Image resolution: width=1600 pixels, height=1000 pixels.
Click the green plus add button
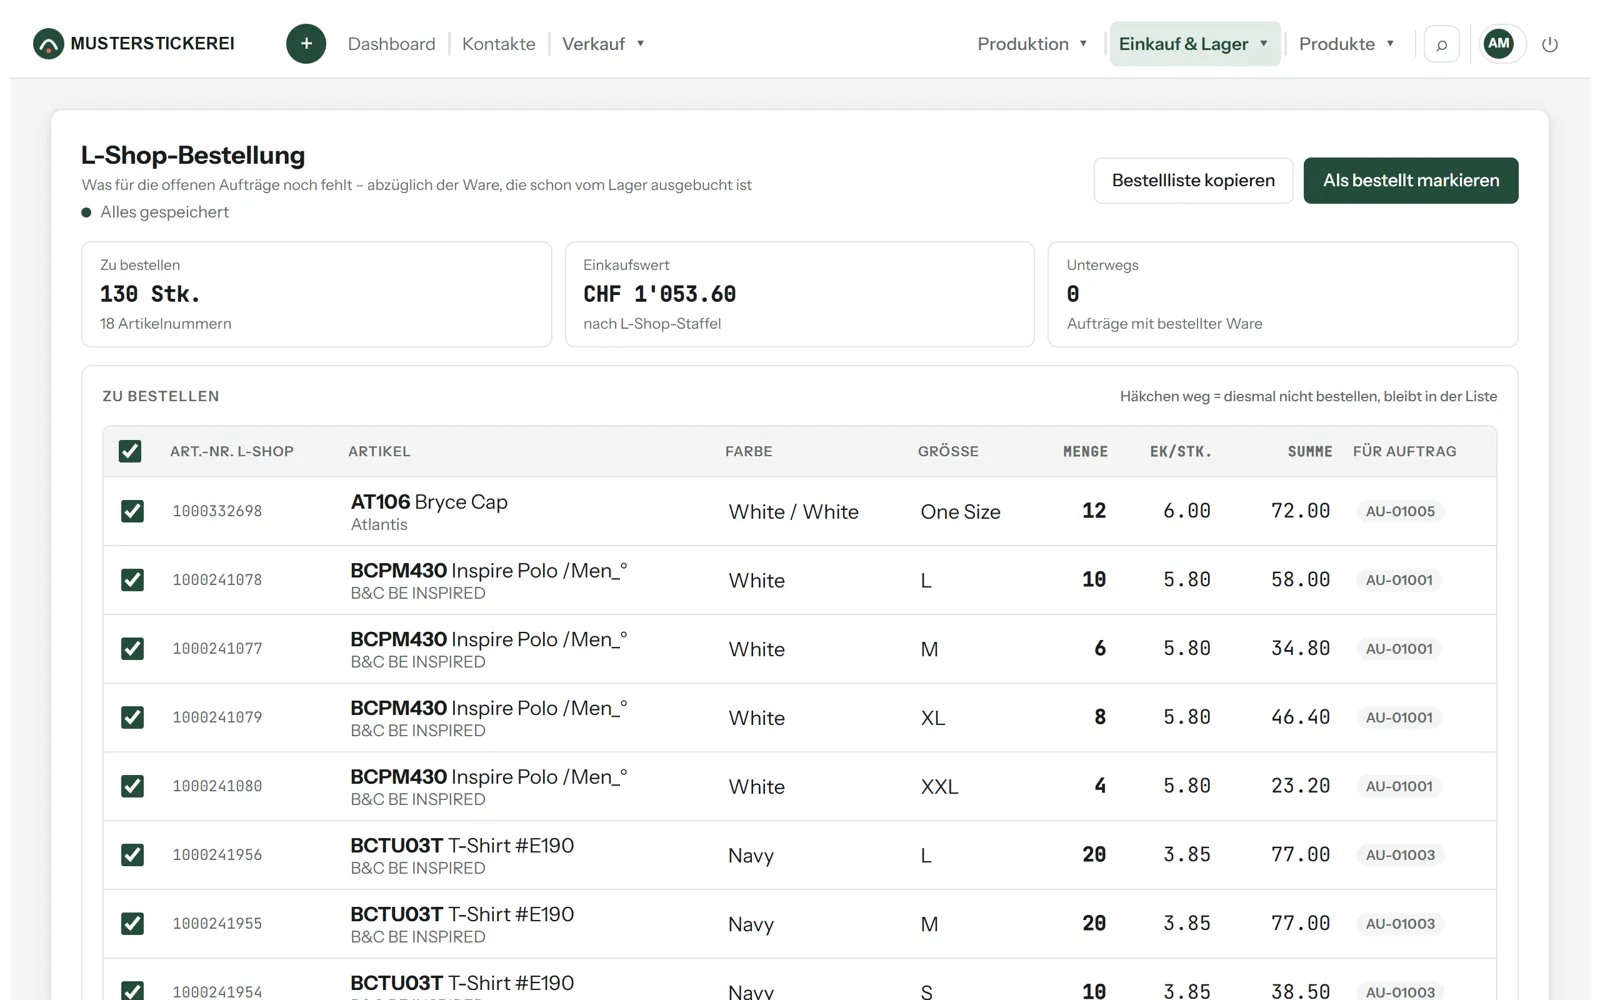(x=306, y=44)
